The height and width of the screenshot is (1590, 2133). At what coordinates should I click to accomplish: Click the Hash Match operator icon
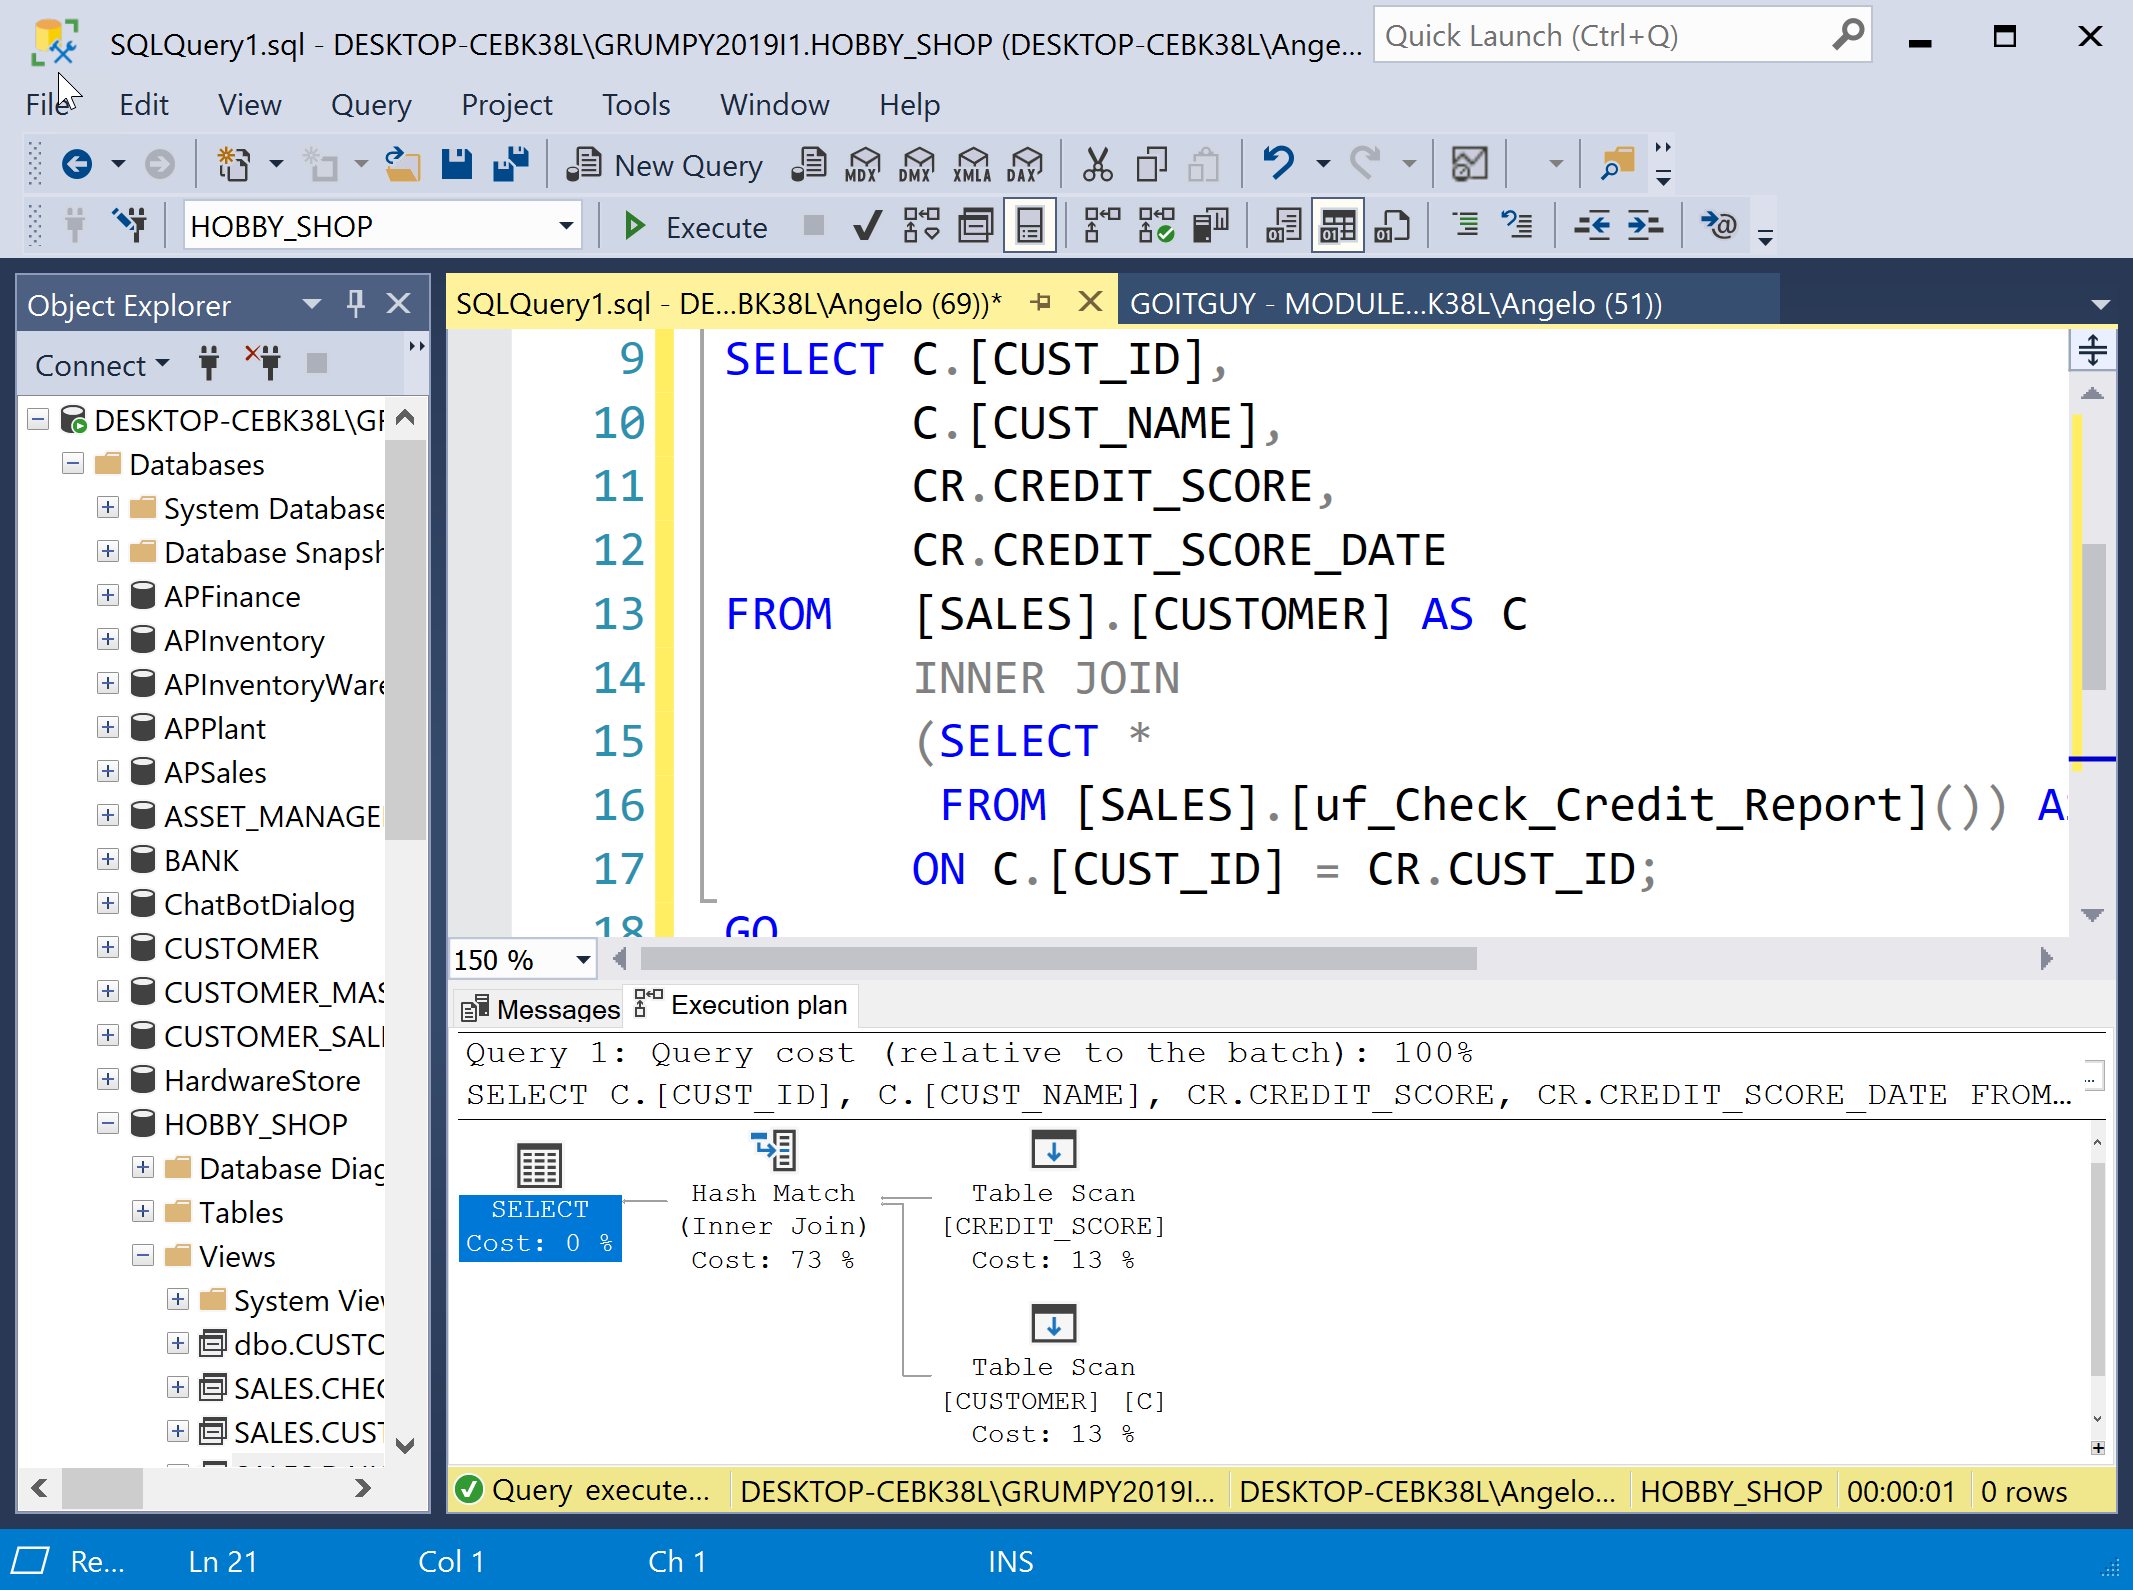click(x=773, y=1151)
